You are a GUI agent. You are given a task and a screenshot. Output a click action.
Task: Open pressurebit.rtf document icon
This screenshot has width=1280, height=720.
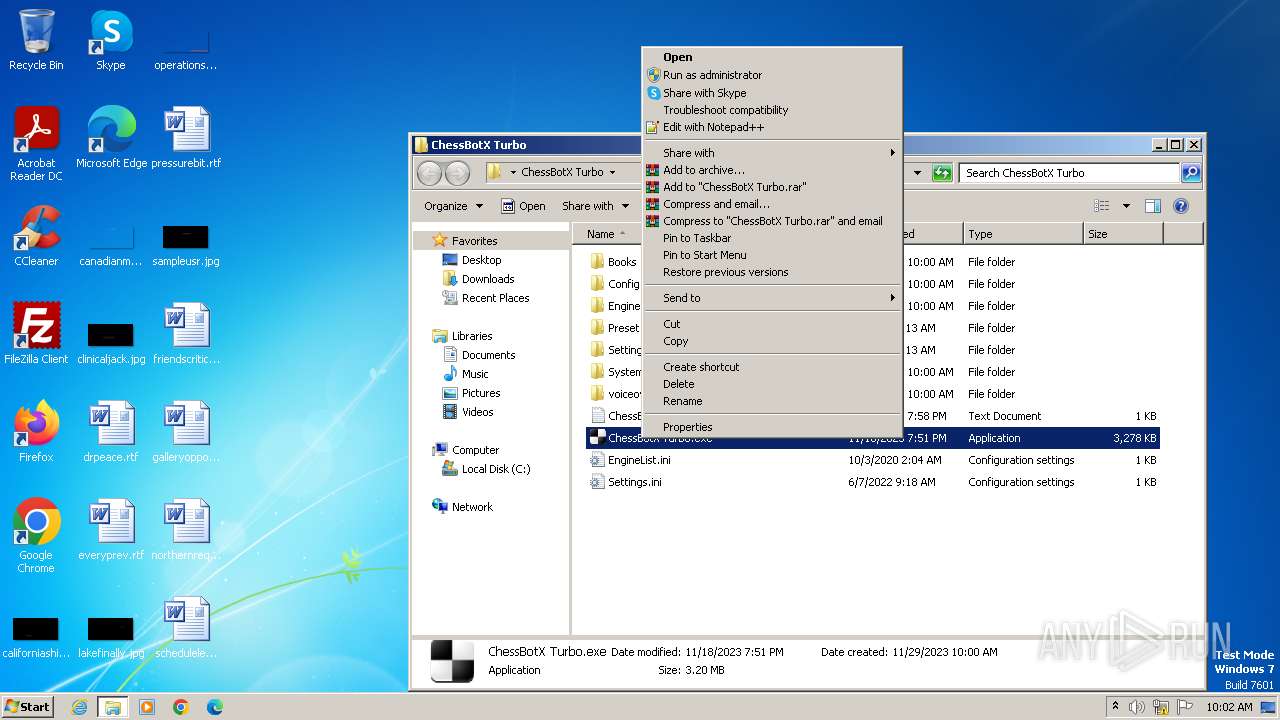[186, 137]
